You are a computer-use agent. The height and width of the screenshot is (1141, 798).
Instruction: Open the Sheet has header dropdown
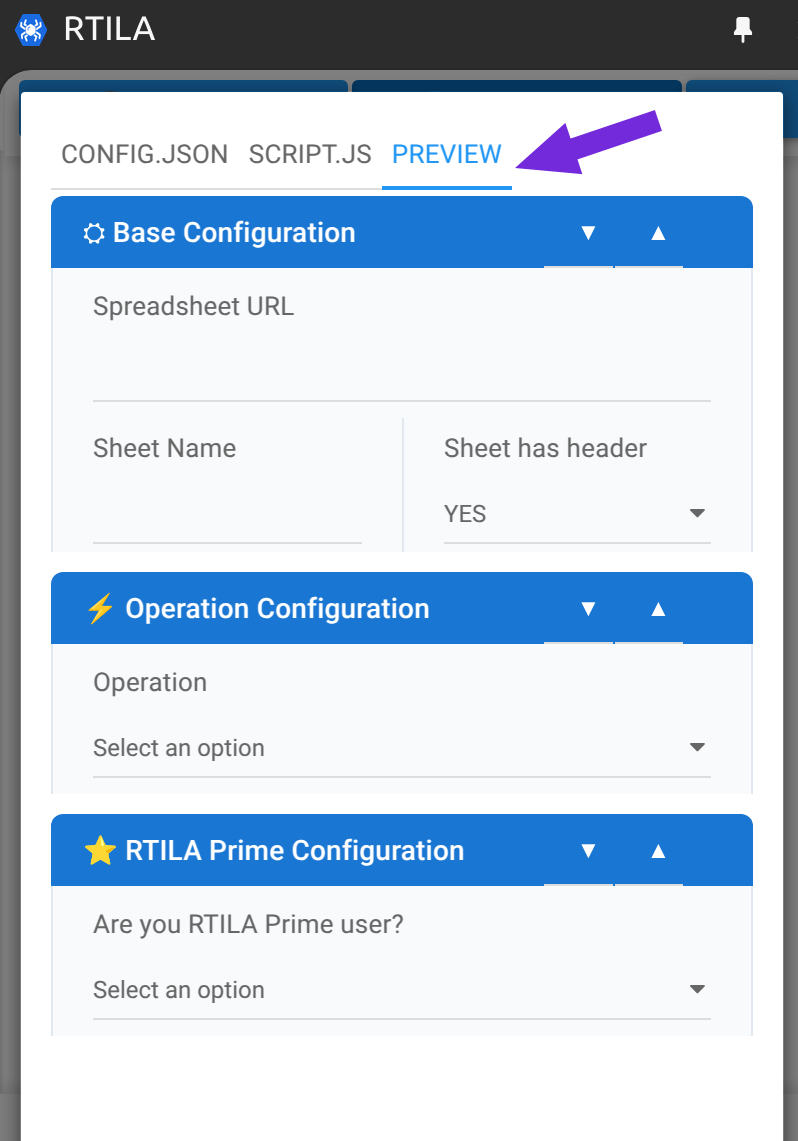click(577, 514)
